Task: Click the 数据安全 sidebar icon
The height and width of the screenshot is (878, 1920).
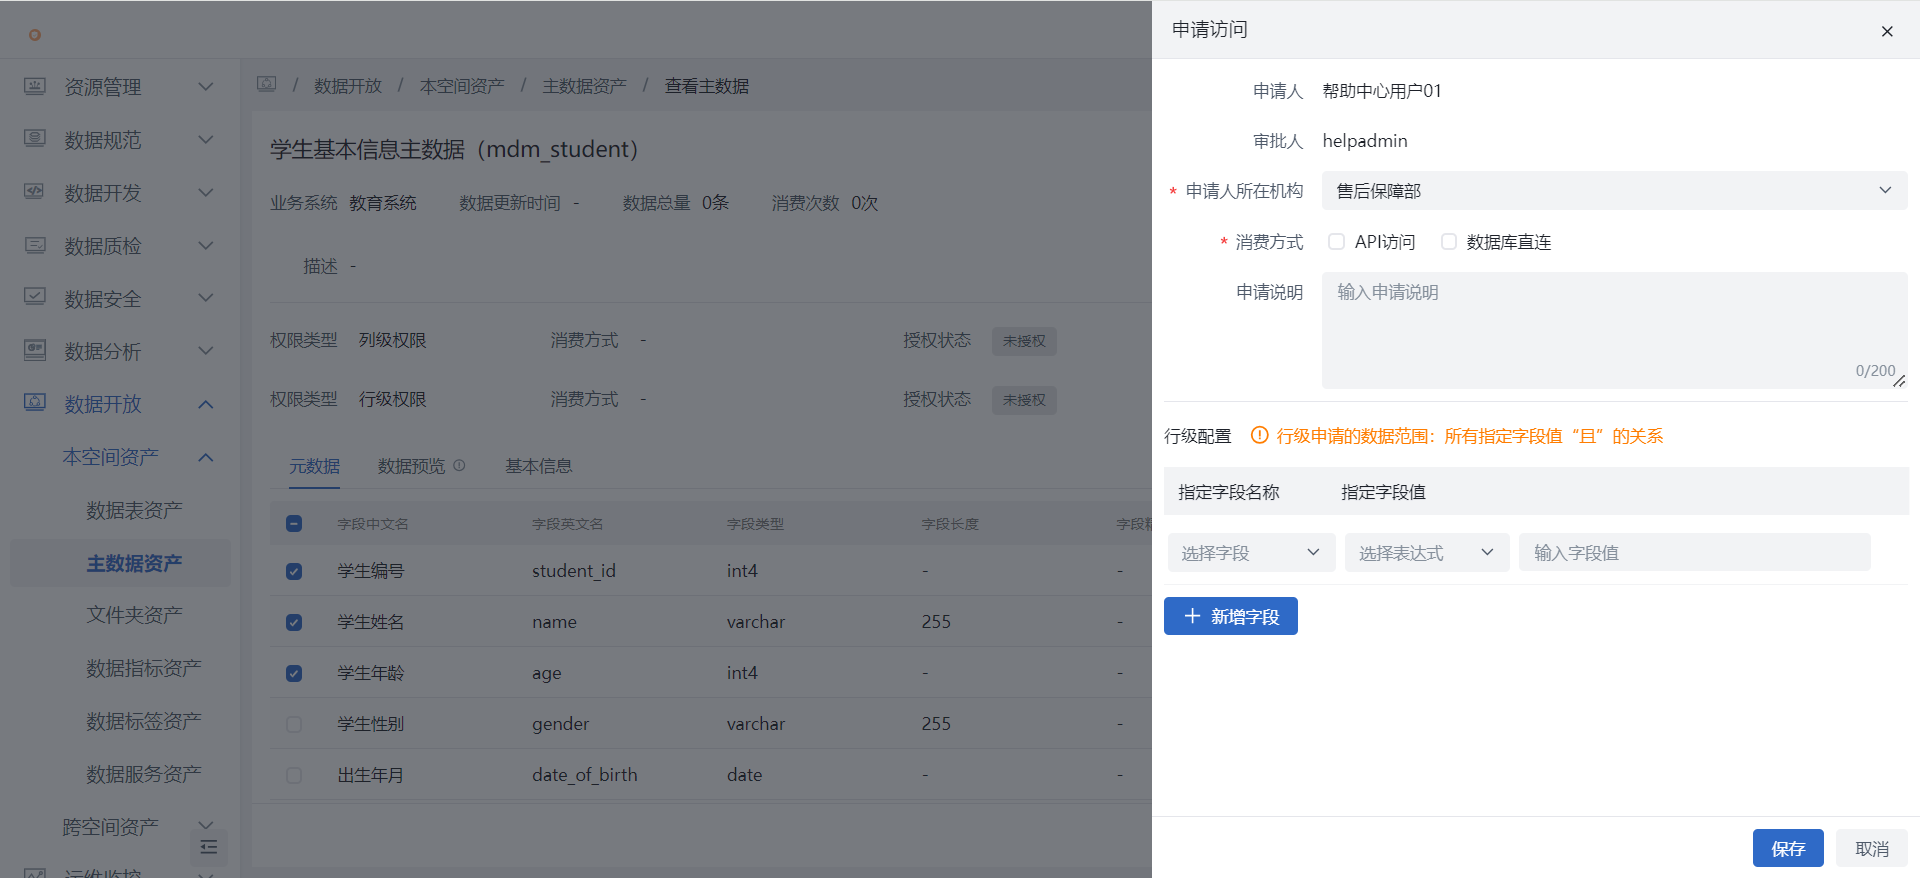Action: [35, 297]
